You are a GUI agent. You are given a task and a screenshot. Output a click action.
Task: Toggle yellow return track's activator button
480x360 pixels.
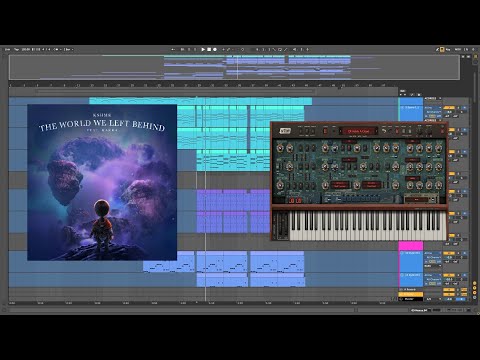click(x=449, y=294)
